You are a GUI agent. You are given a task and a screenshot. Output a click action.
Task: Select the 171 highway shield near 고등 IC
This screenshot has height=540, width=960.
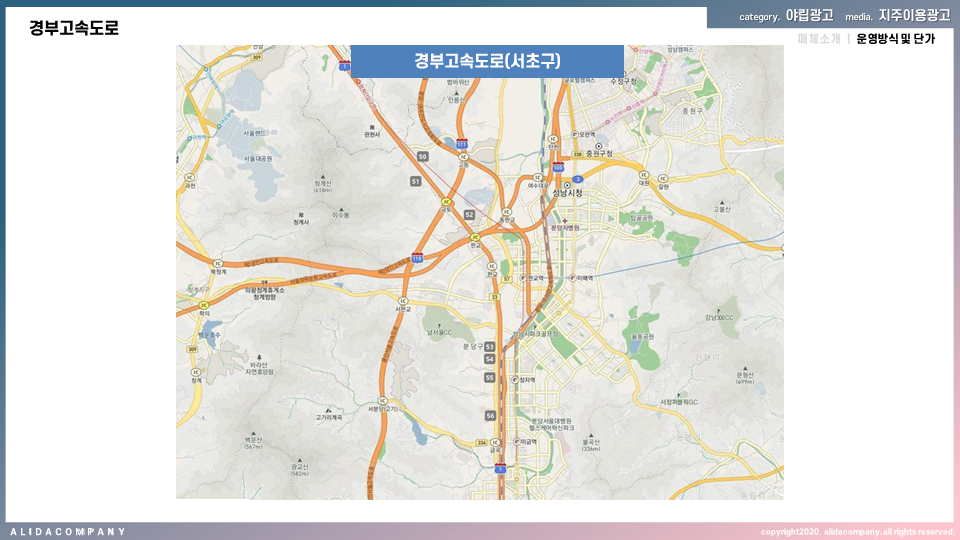[462, 144]
